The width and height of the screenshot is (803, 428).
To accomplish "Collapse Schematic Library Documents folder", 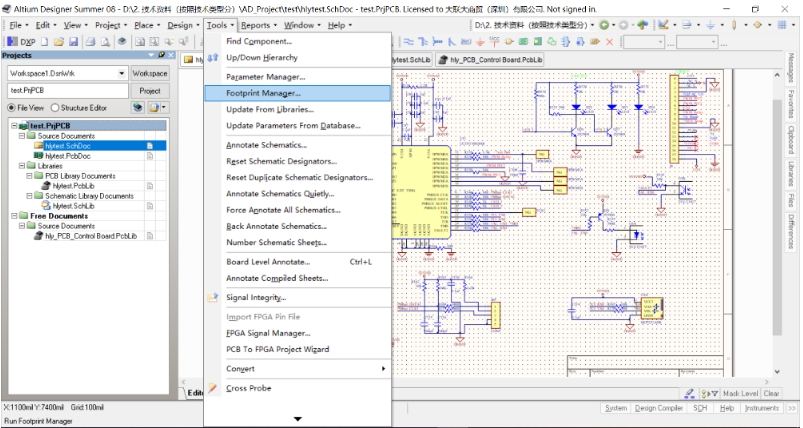I will pos(30,196).
